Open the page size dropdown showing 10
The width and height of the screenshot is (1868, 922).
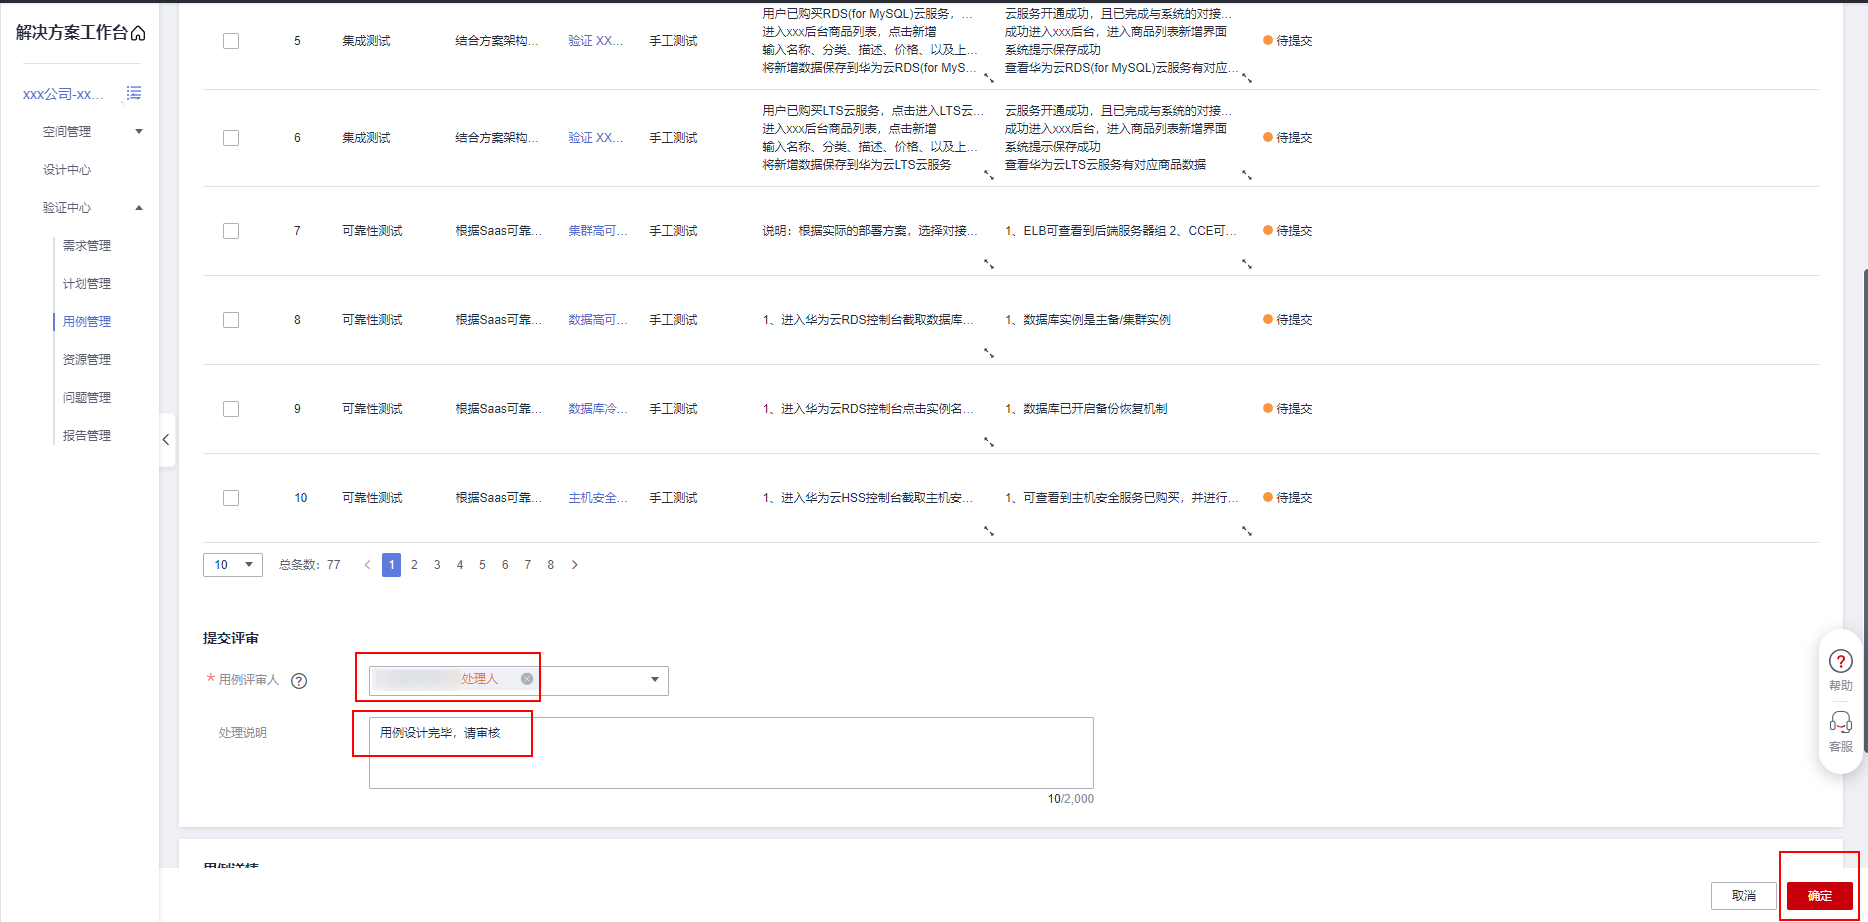point(233,565)
